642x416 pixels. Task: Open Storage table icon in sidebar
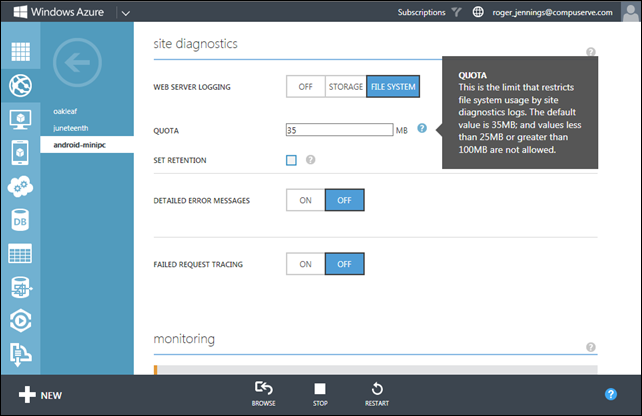pyautogui.click(x=20, y=253)
